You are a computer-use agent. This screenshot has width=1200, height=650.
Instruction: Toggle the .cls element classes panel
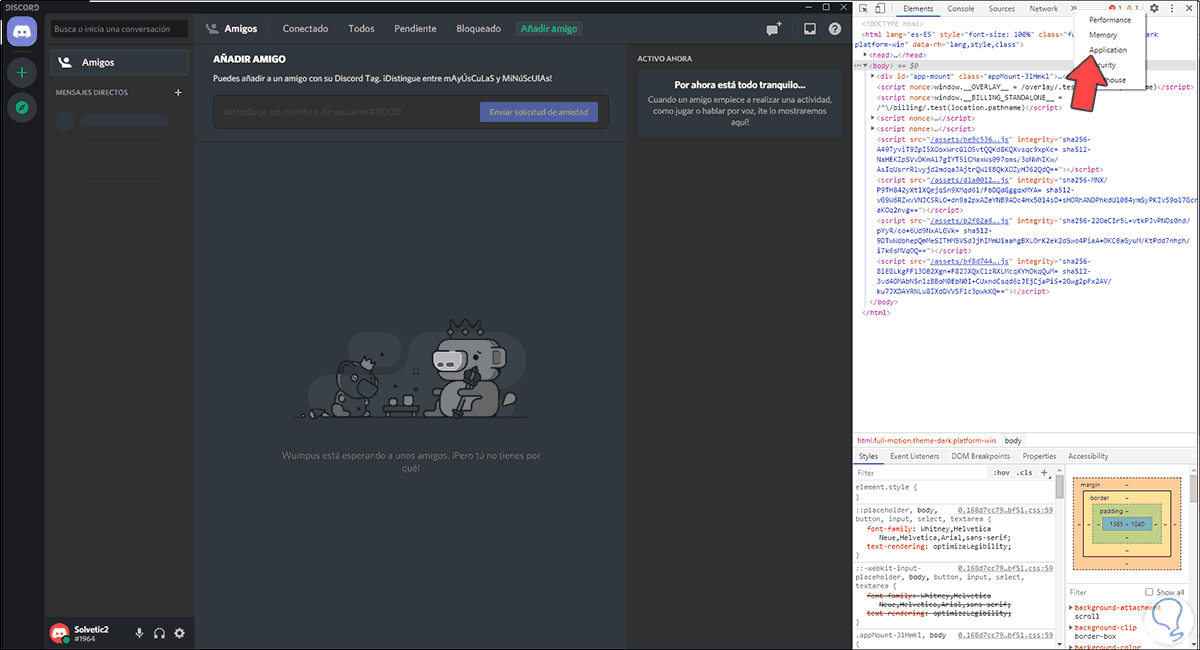[x=1023, y=473]
